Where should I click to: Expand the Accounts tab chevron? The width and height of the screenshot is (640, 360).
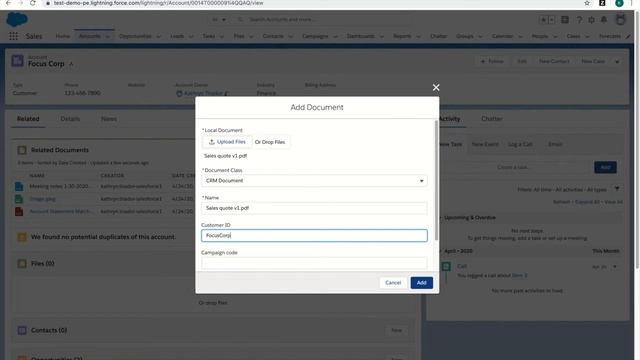pos(108,36)
